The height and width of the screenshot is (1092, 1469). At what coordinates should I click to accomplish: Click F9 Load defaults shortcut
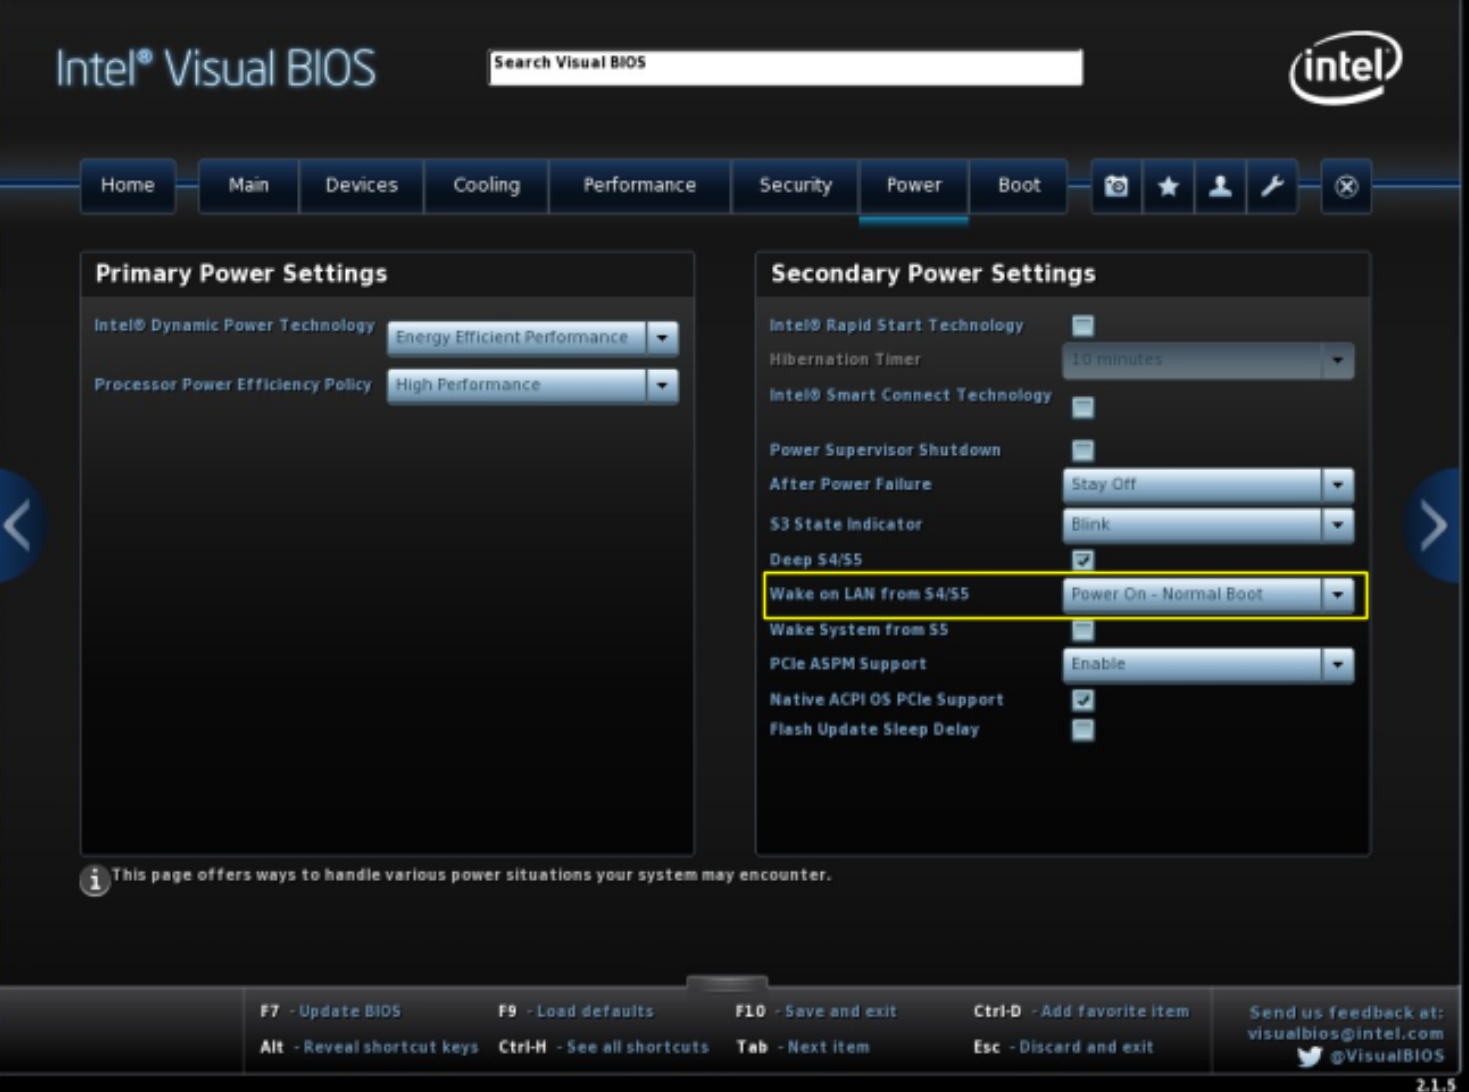575,1011
